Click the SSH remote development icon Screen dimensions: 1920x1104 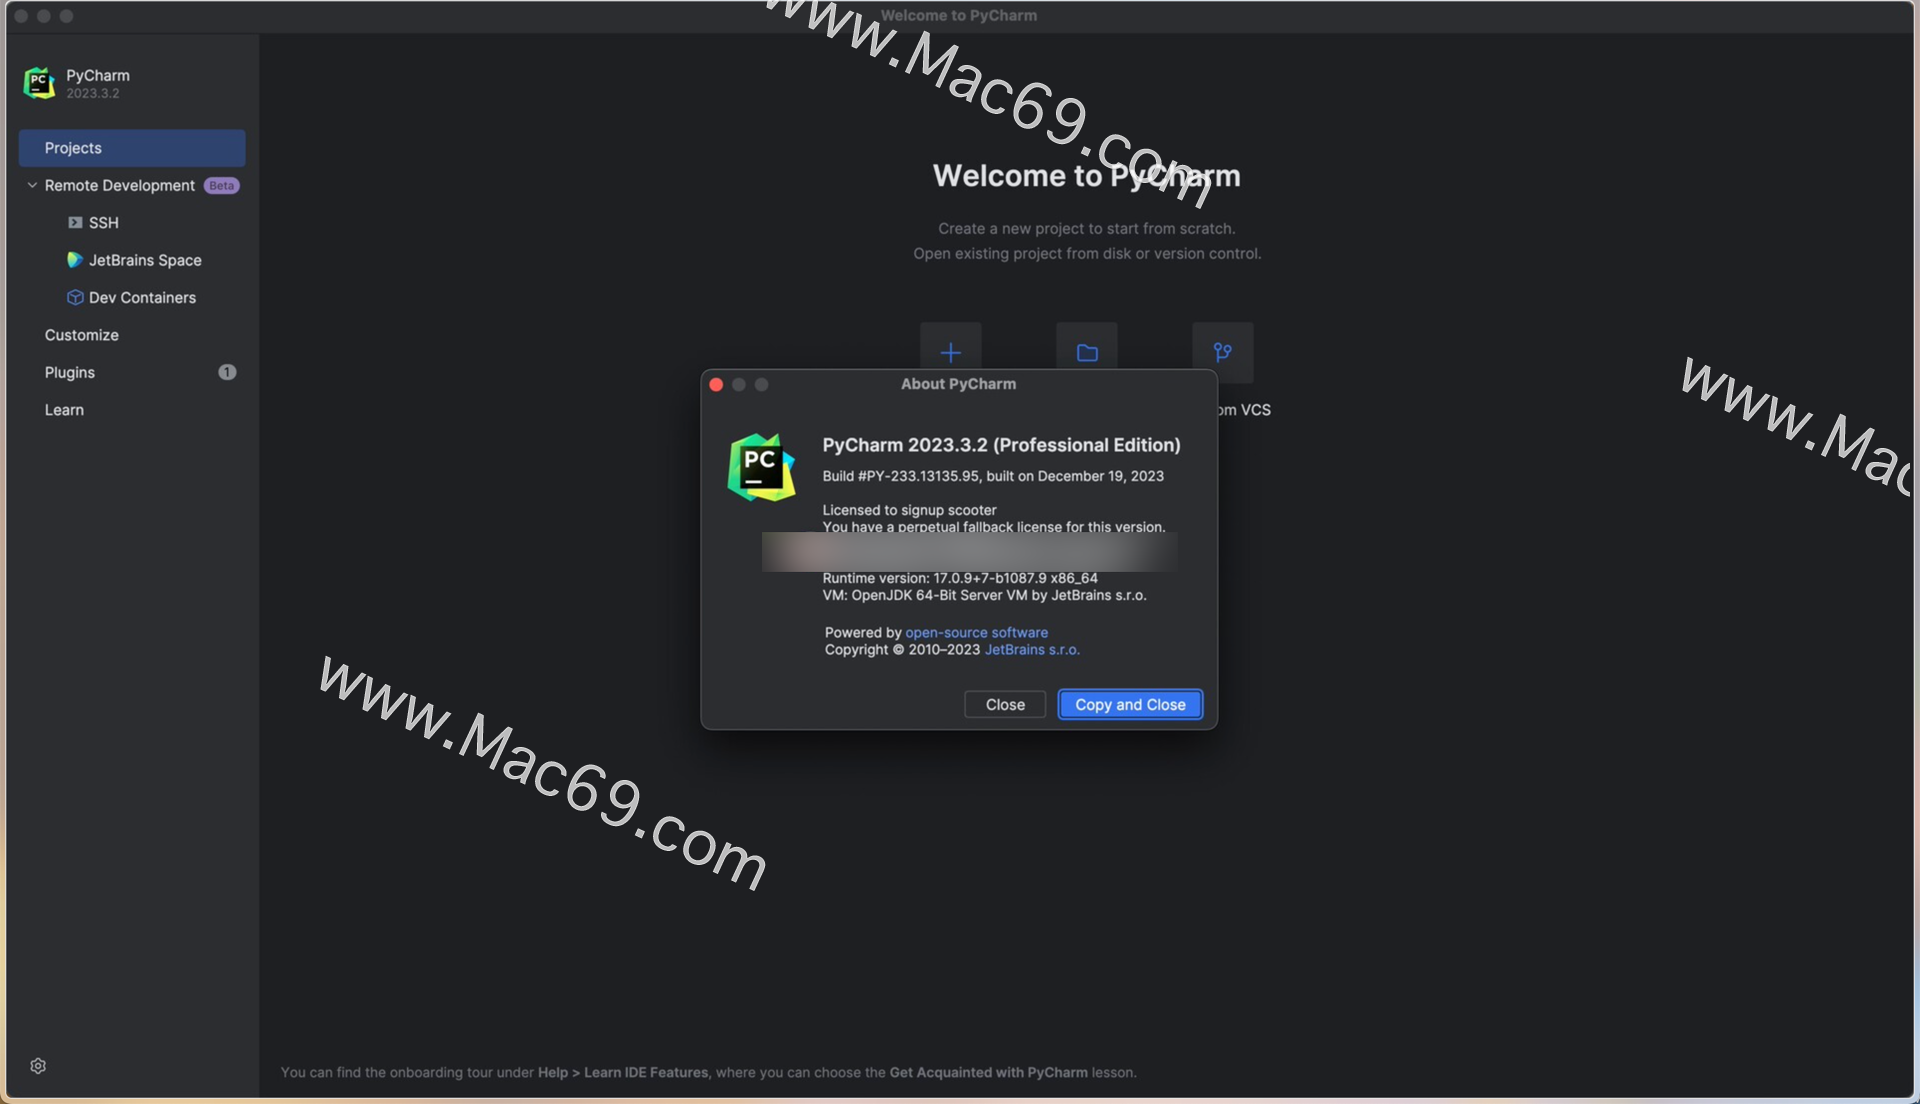pos(73,223)
